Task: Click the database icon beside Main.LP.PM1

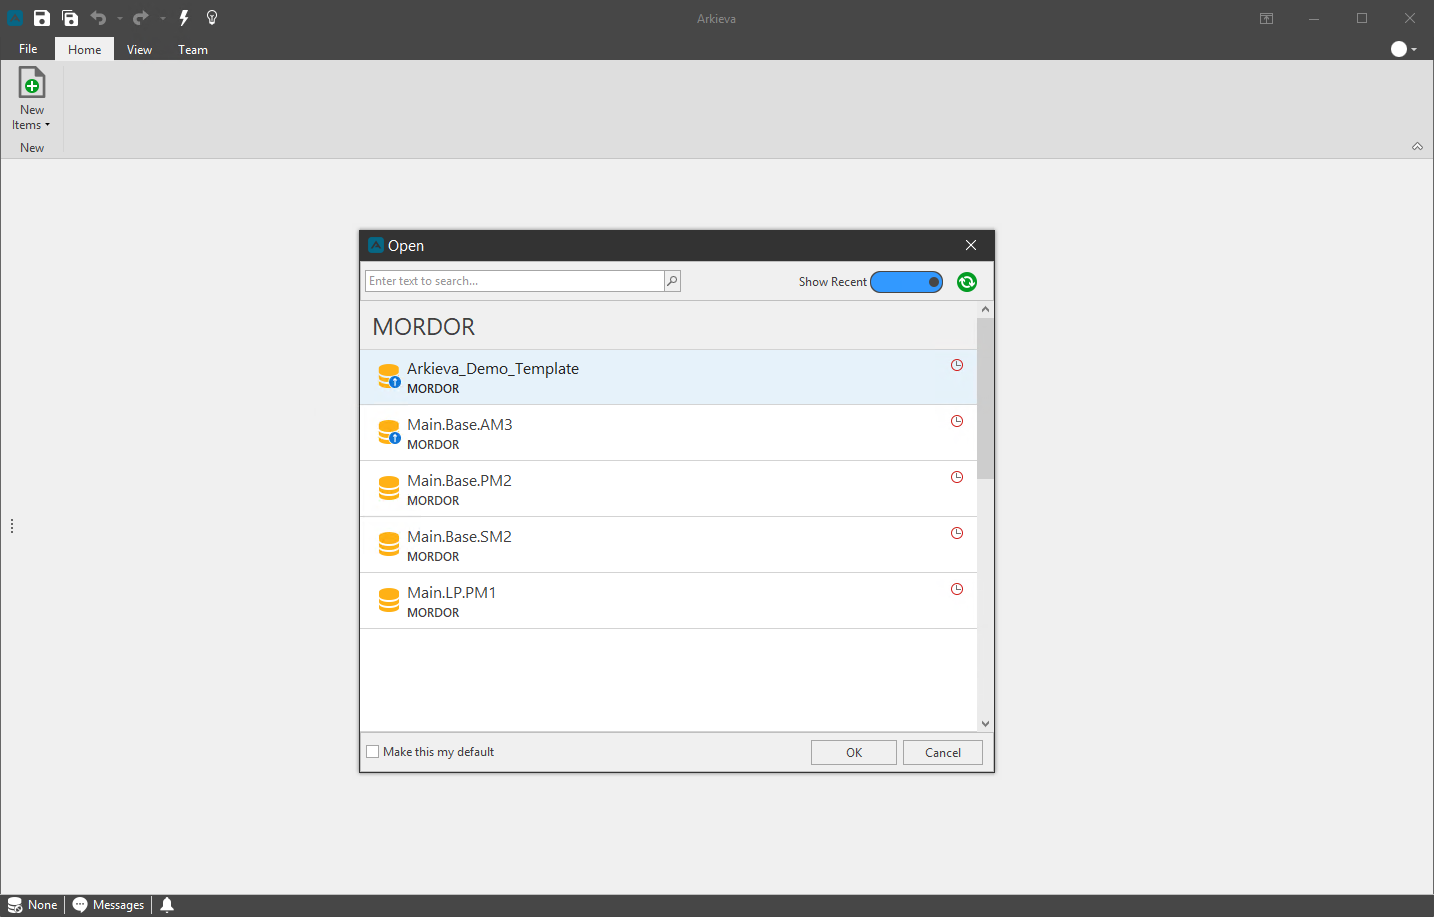Action: [x=389, y=600]
